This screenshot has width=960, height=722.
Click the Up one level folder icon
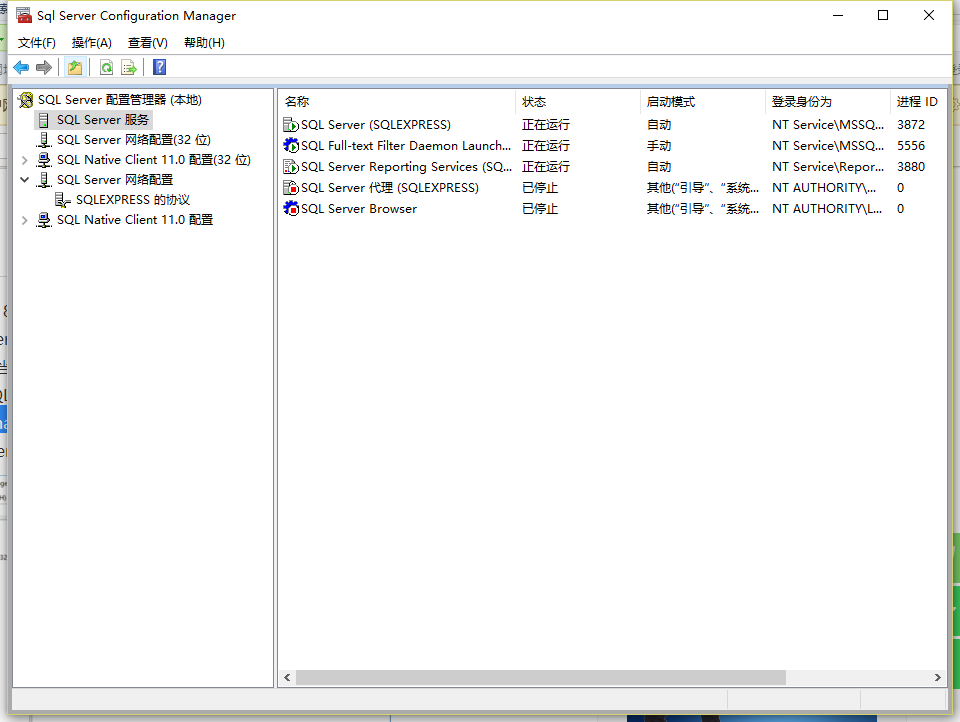pyautogui.click(x=75, y=67)
